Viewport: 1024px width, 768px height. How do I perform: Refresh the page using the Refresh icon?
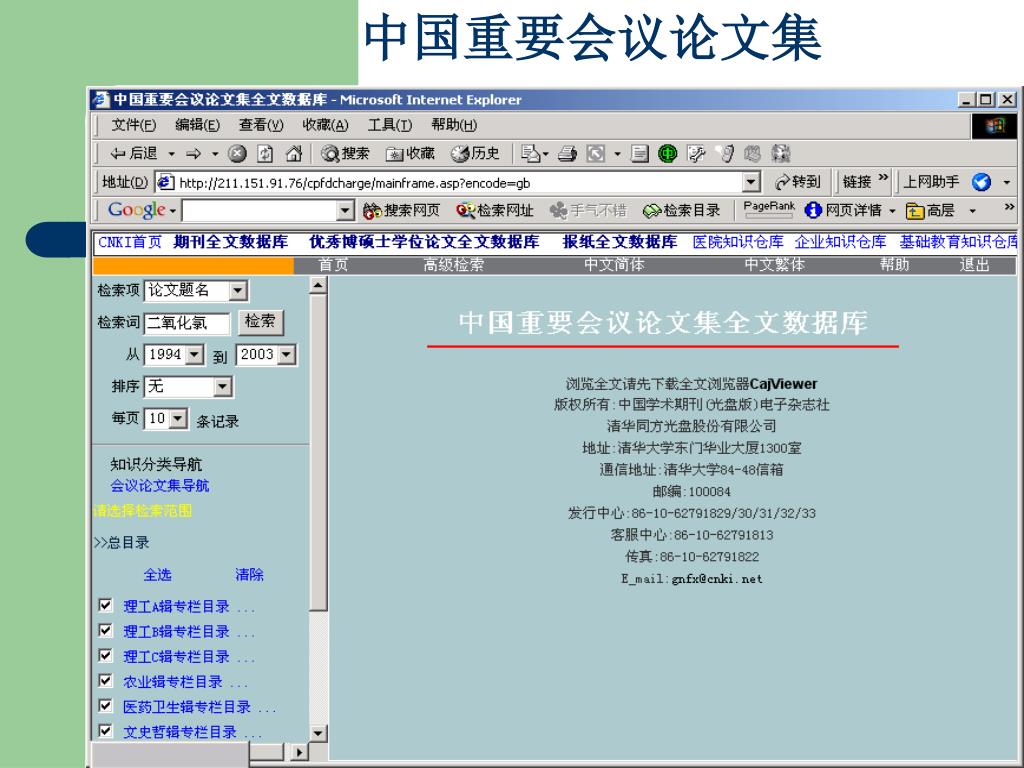pos(265,153)
